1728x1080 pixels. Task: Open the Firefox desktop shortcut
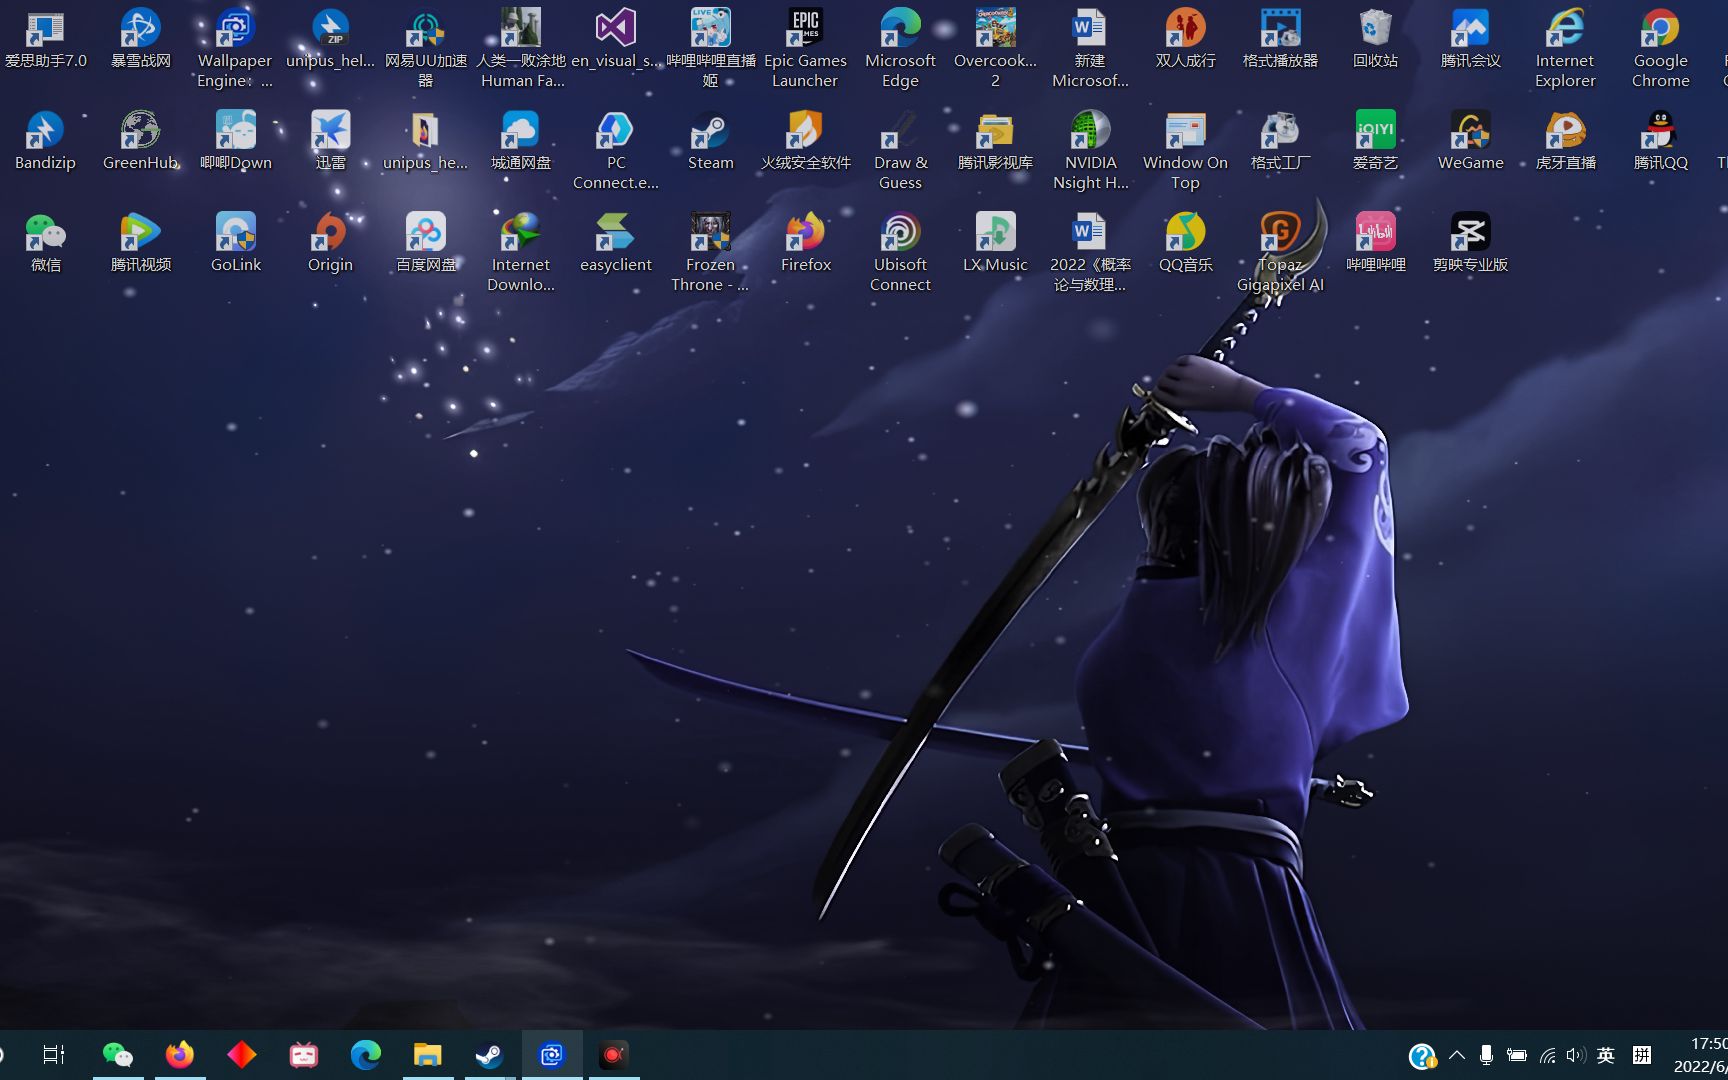(x=805, y=244)
